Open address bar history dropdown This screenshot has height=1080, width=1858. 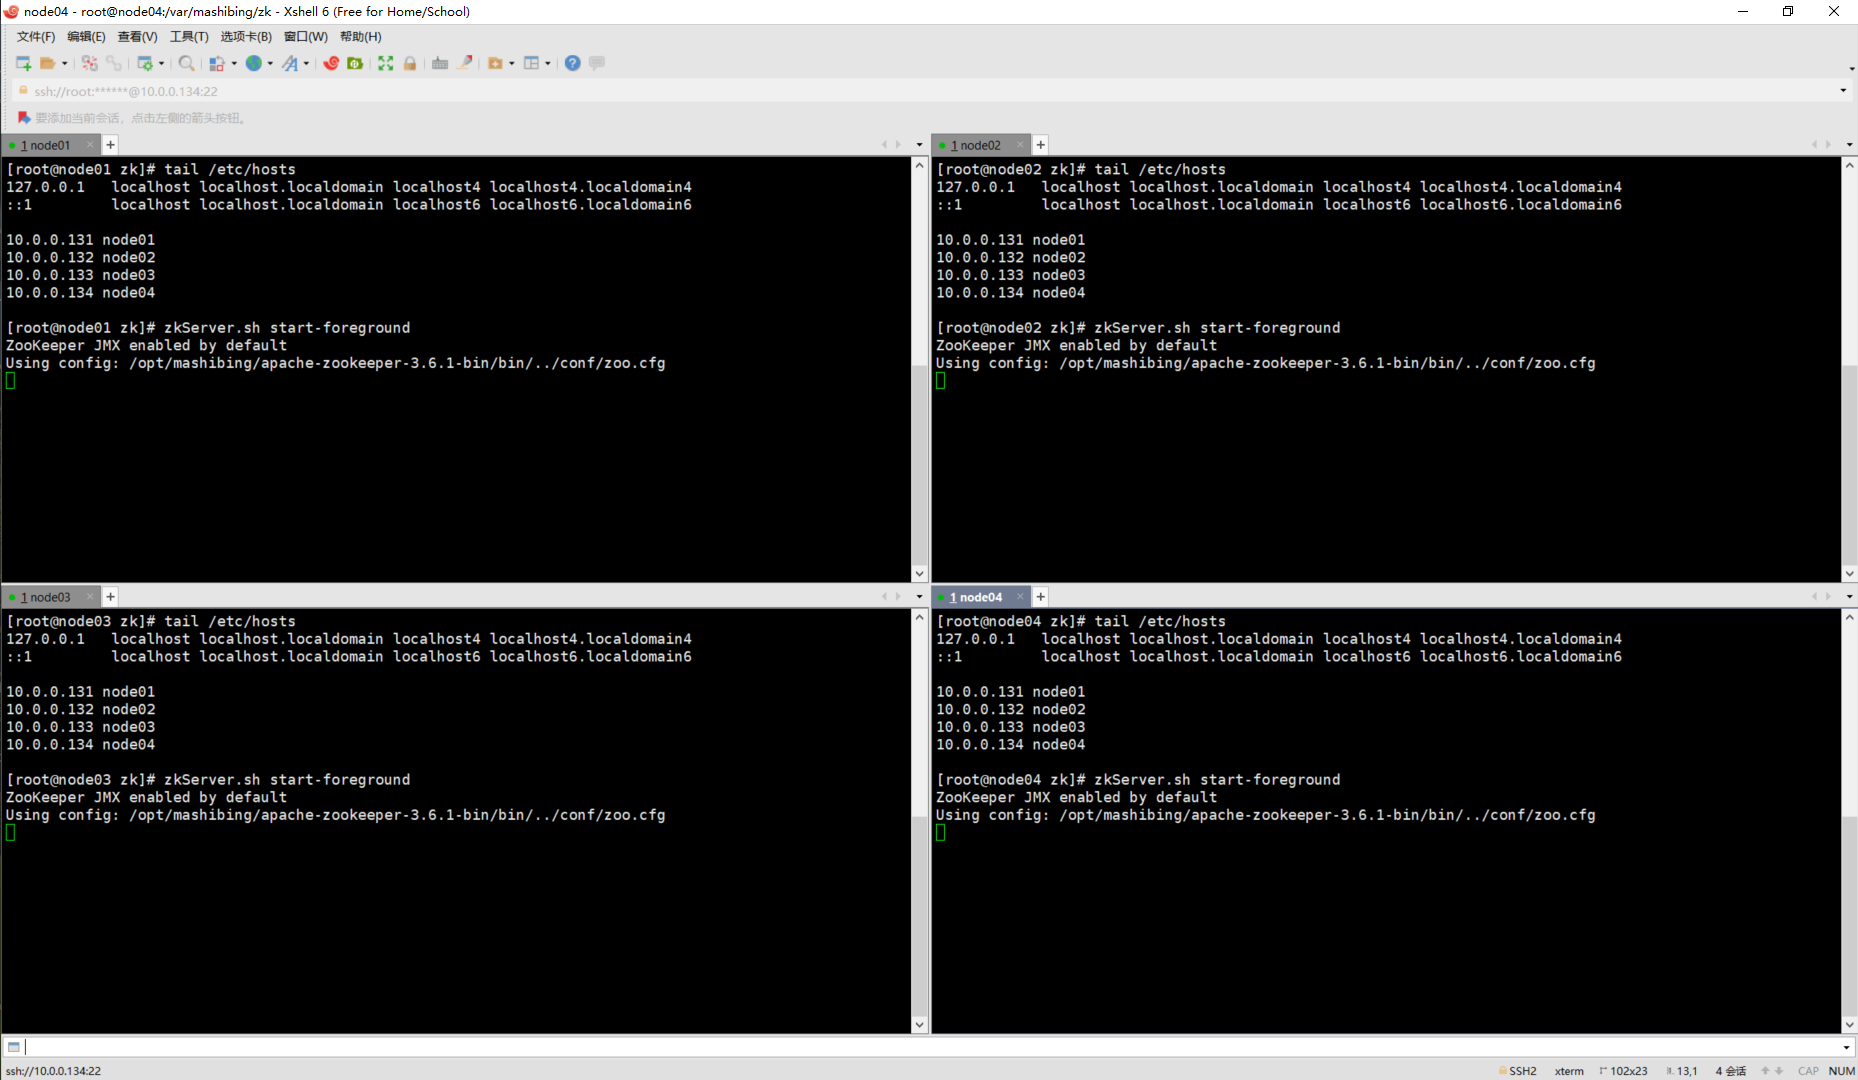pos(1843,90)
